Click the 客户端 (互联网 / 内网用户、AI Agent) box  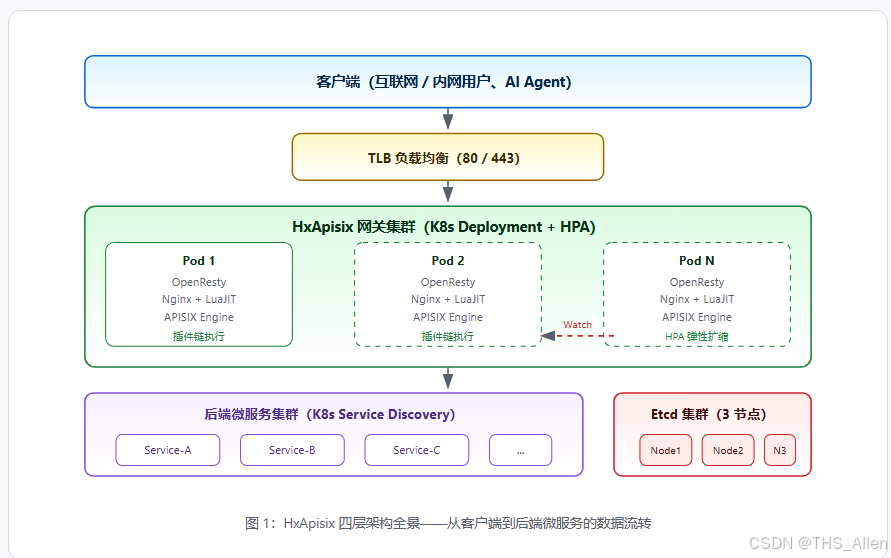[448, 82]
